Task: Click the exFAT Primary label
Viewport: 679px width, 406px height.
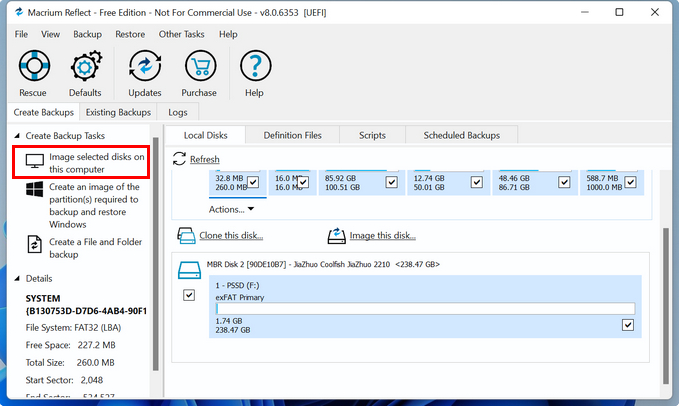Action: [240, 297]
